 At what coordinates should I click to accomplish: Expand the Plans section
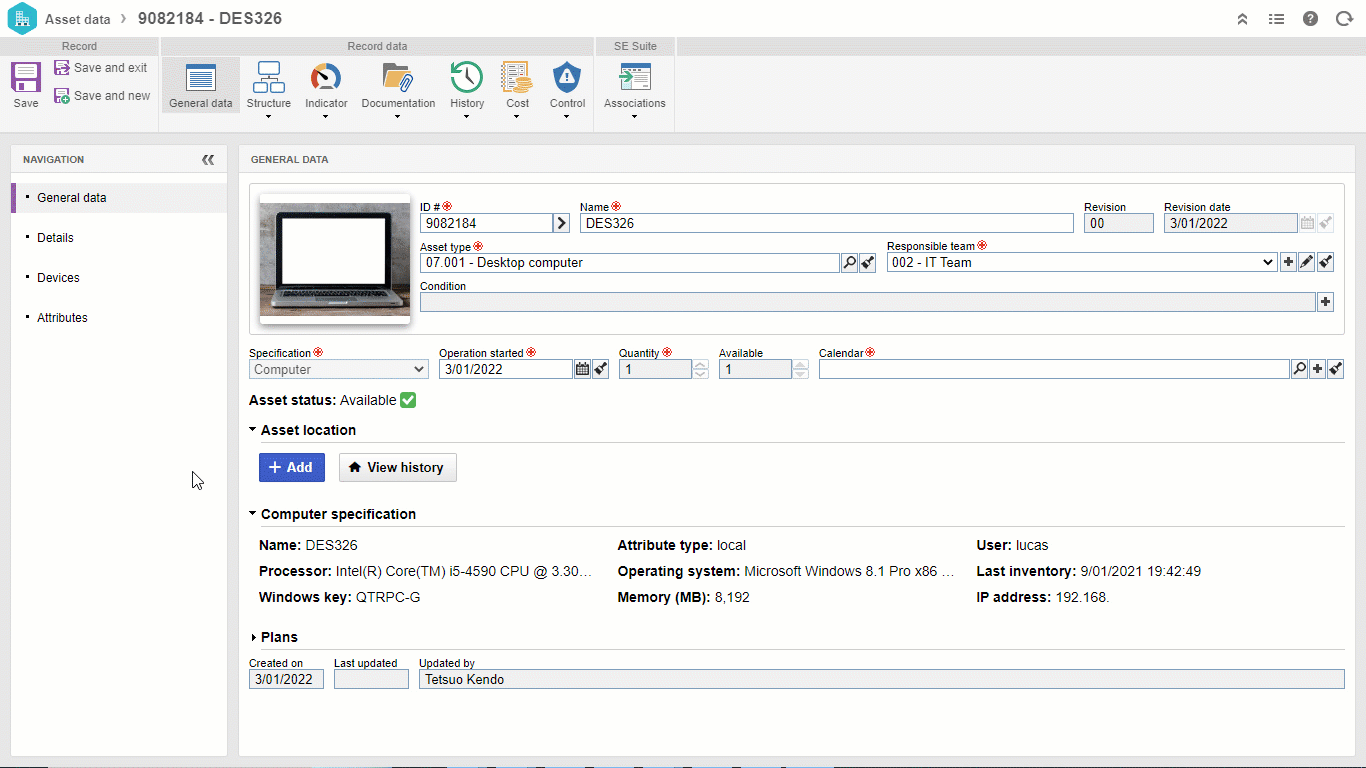pos(253,637)
